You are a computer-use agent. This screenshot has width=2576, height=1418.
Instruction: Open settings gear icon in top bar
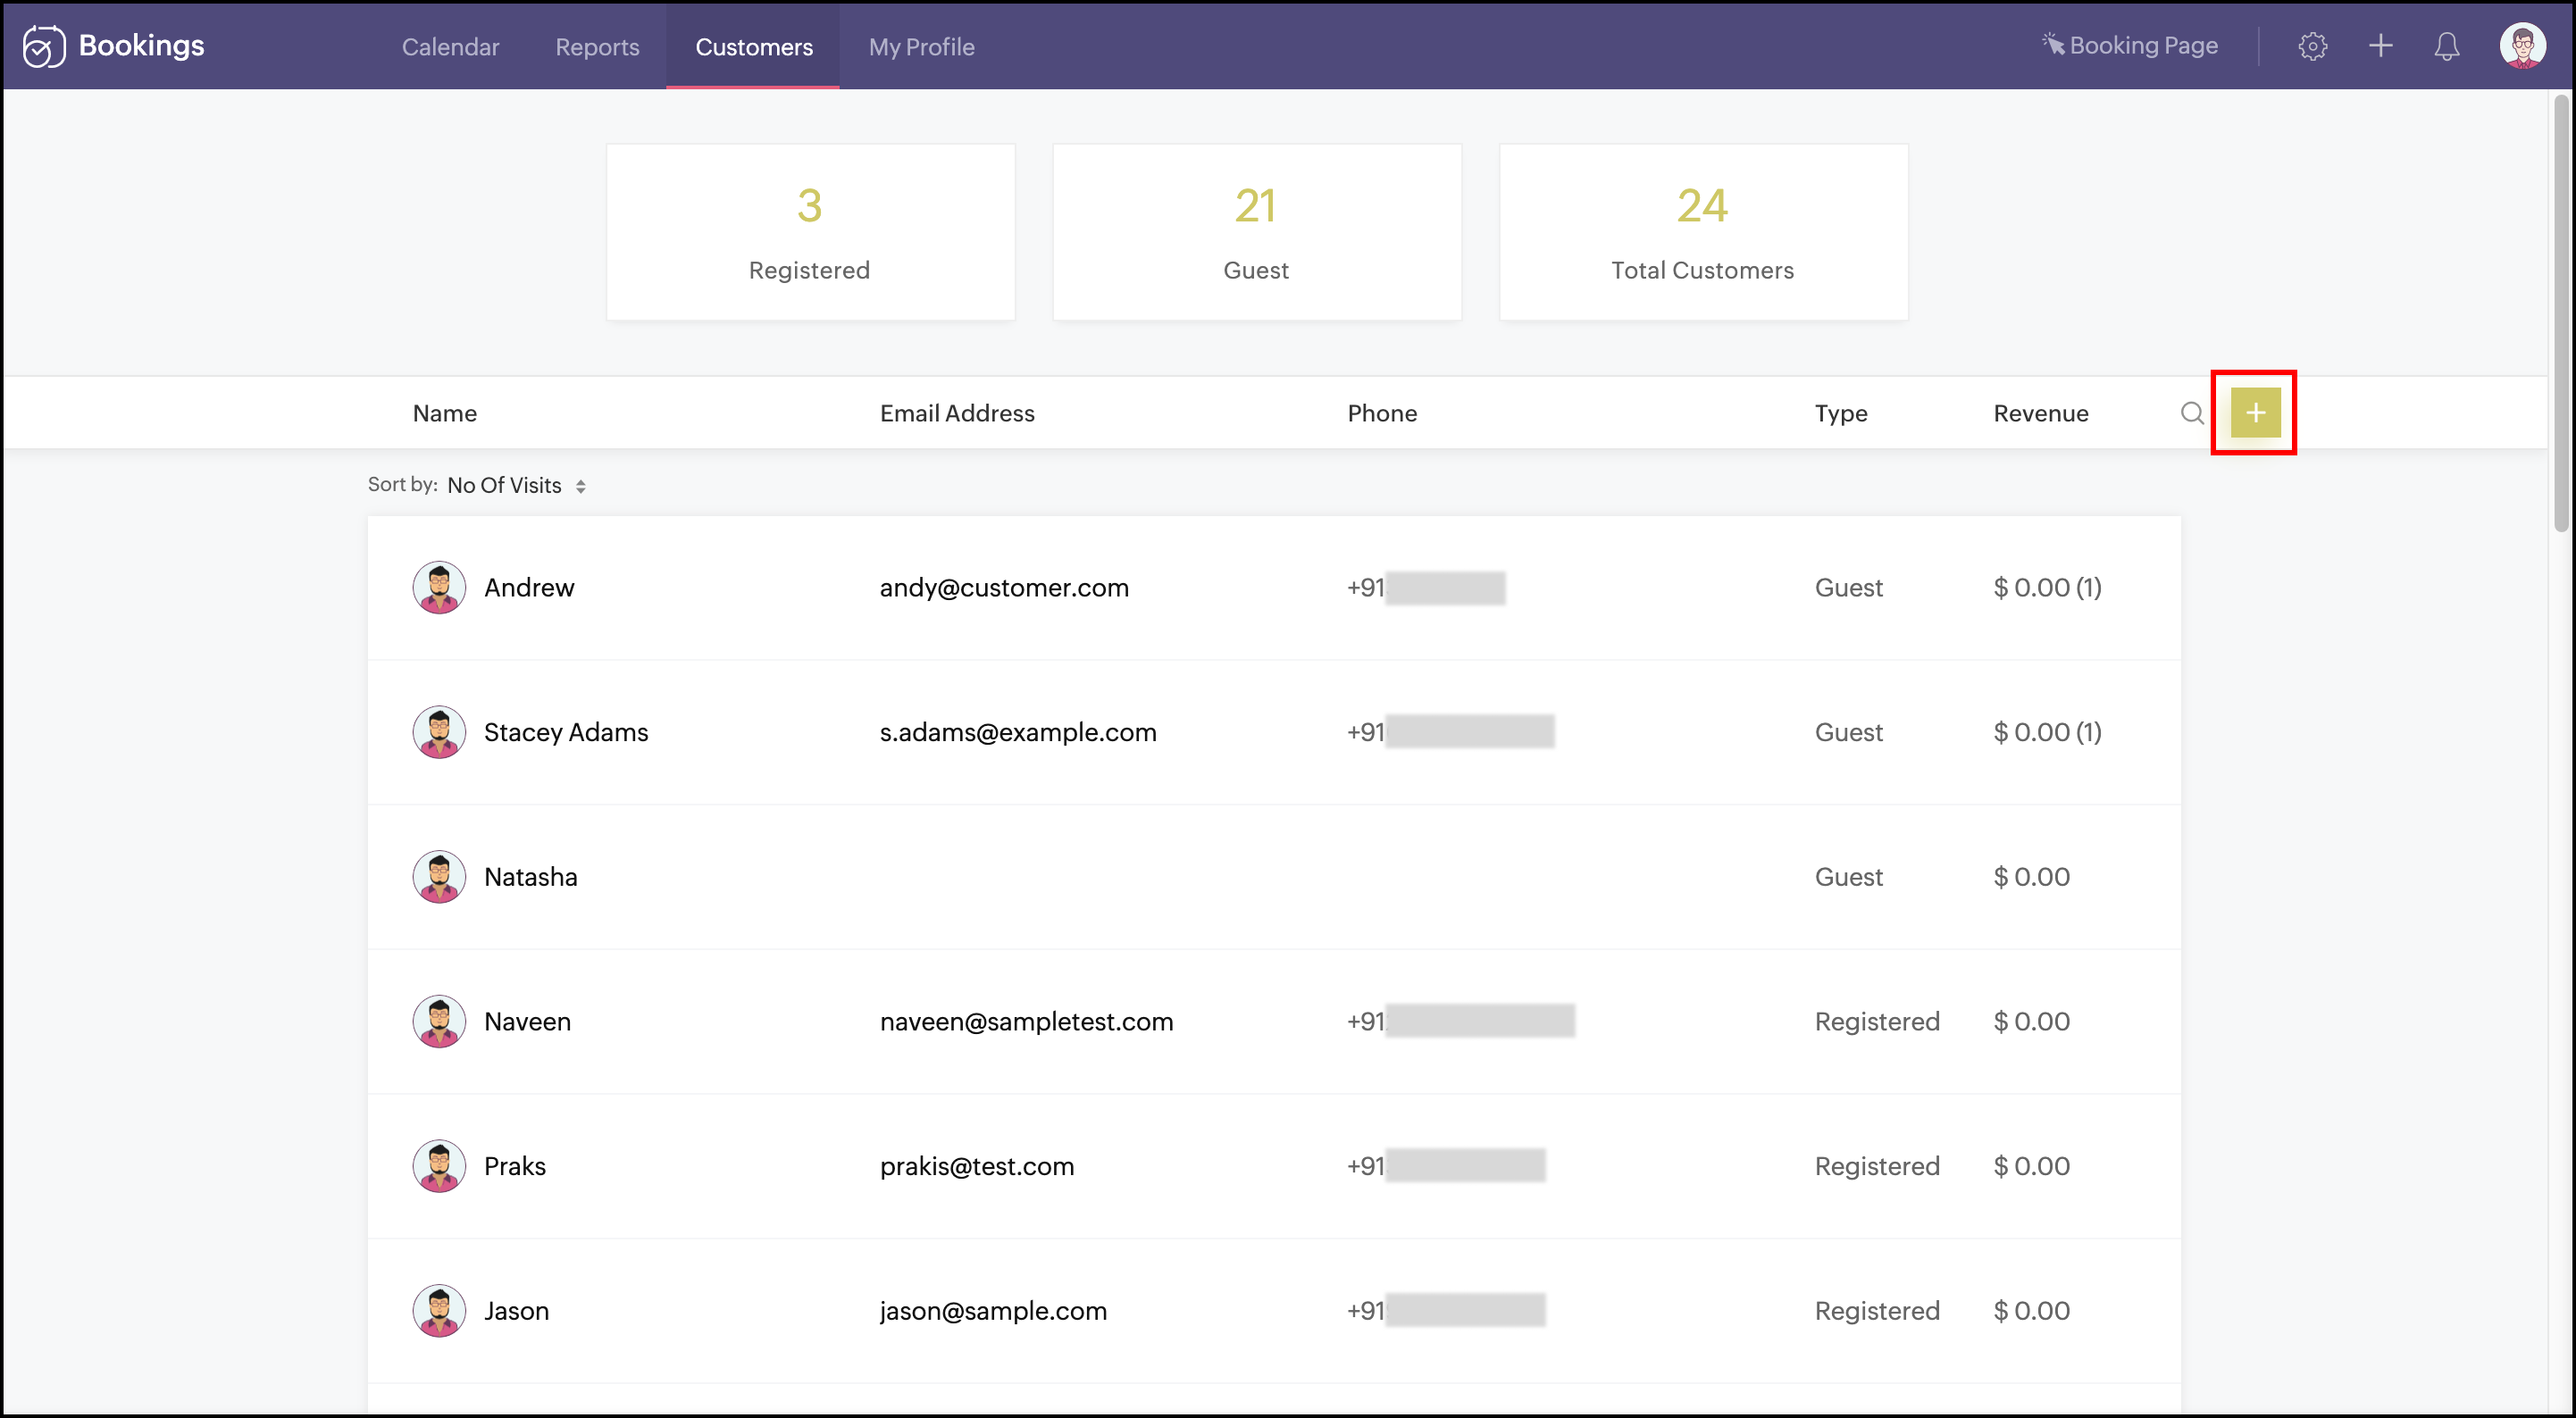2311,46
